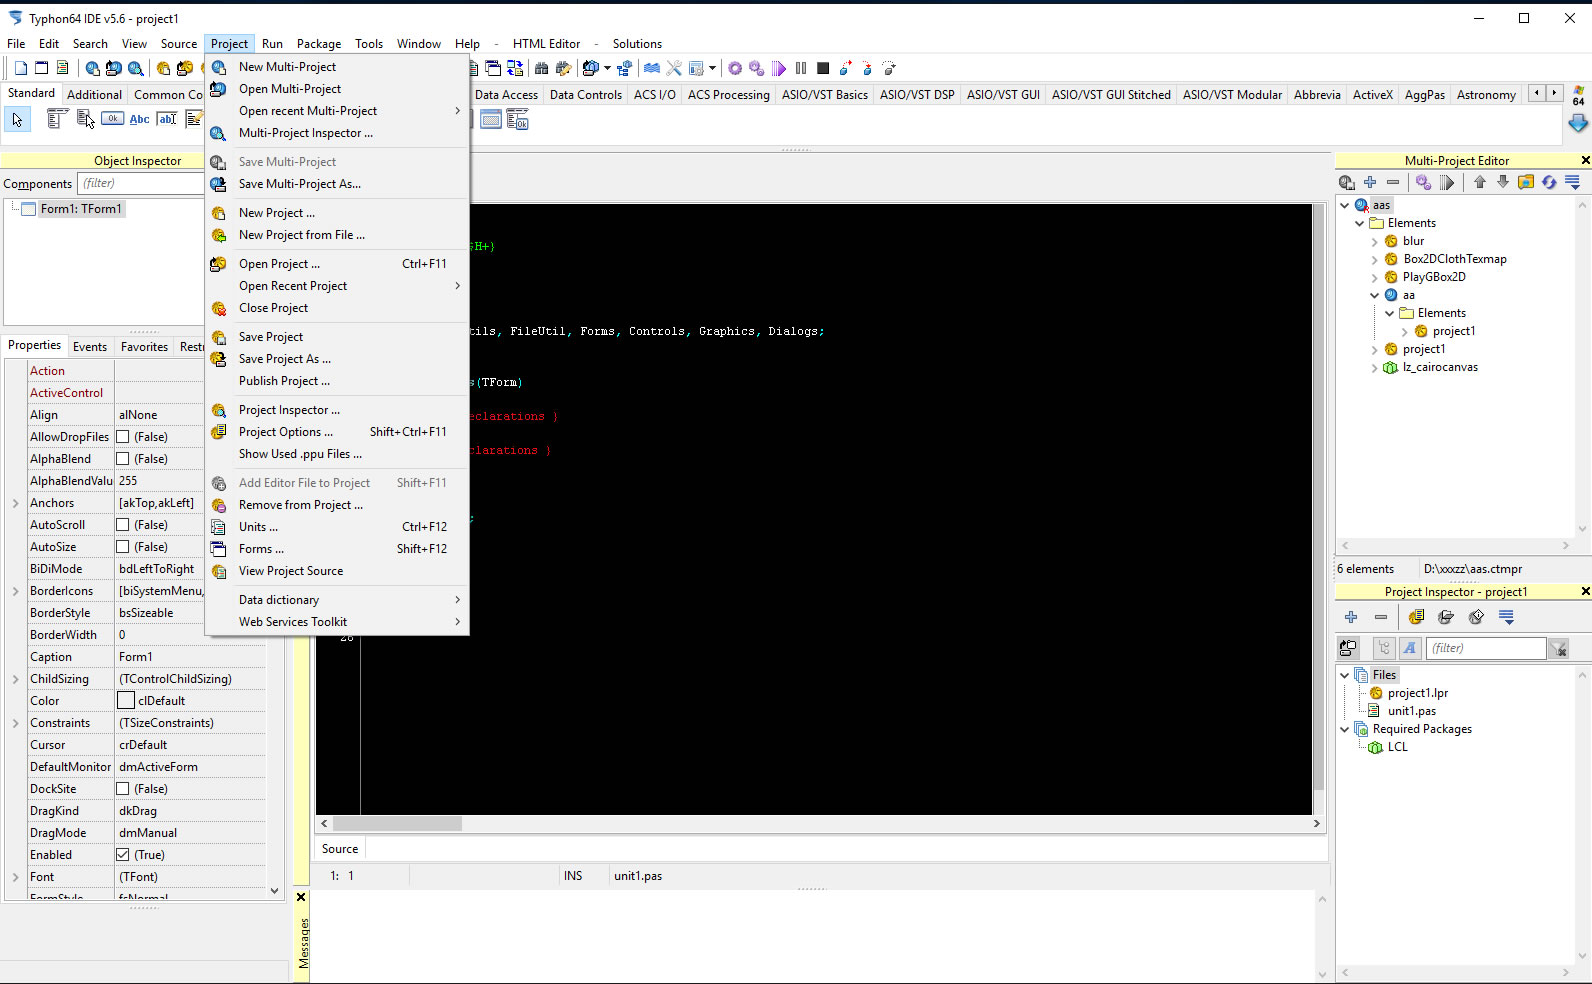Open the Run menu
The width and height of the screenshot is (1592, 984).
pos(272,44)
